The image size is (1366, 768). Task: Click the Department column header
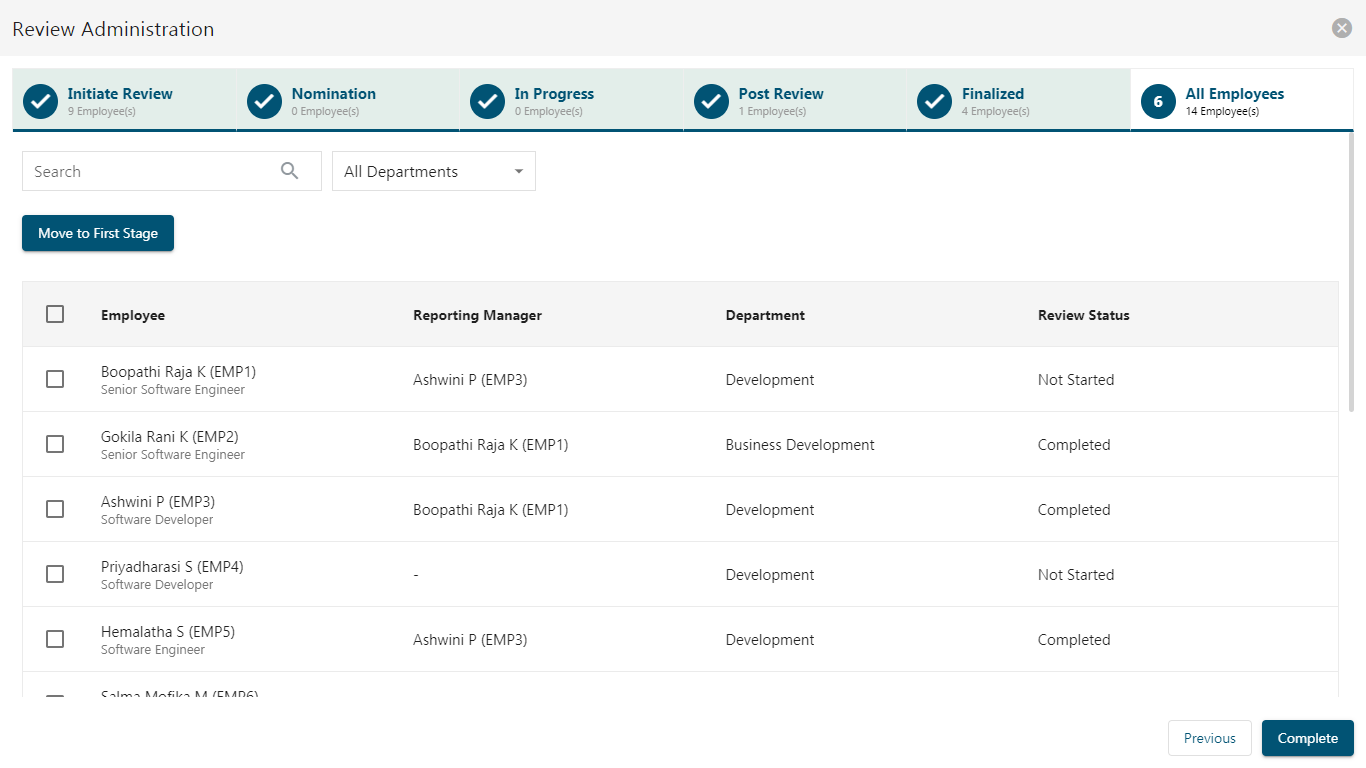765,315
